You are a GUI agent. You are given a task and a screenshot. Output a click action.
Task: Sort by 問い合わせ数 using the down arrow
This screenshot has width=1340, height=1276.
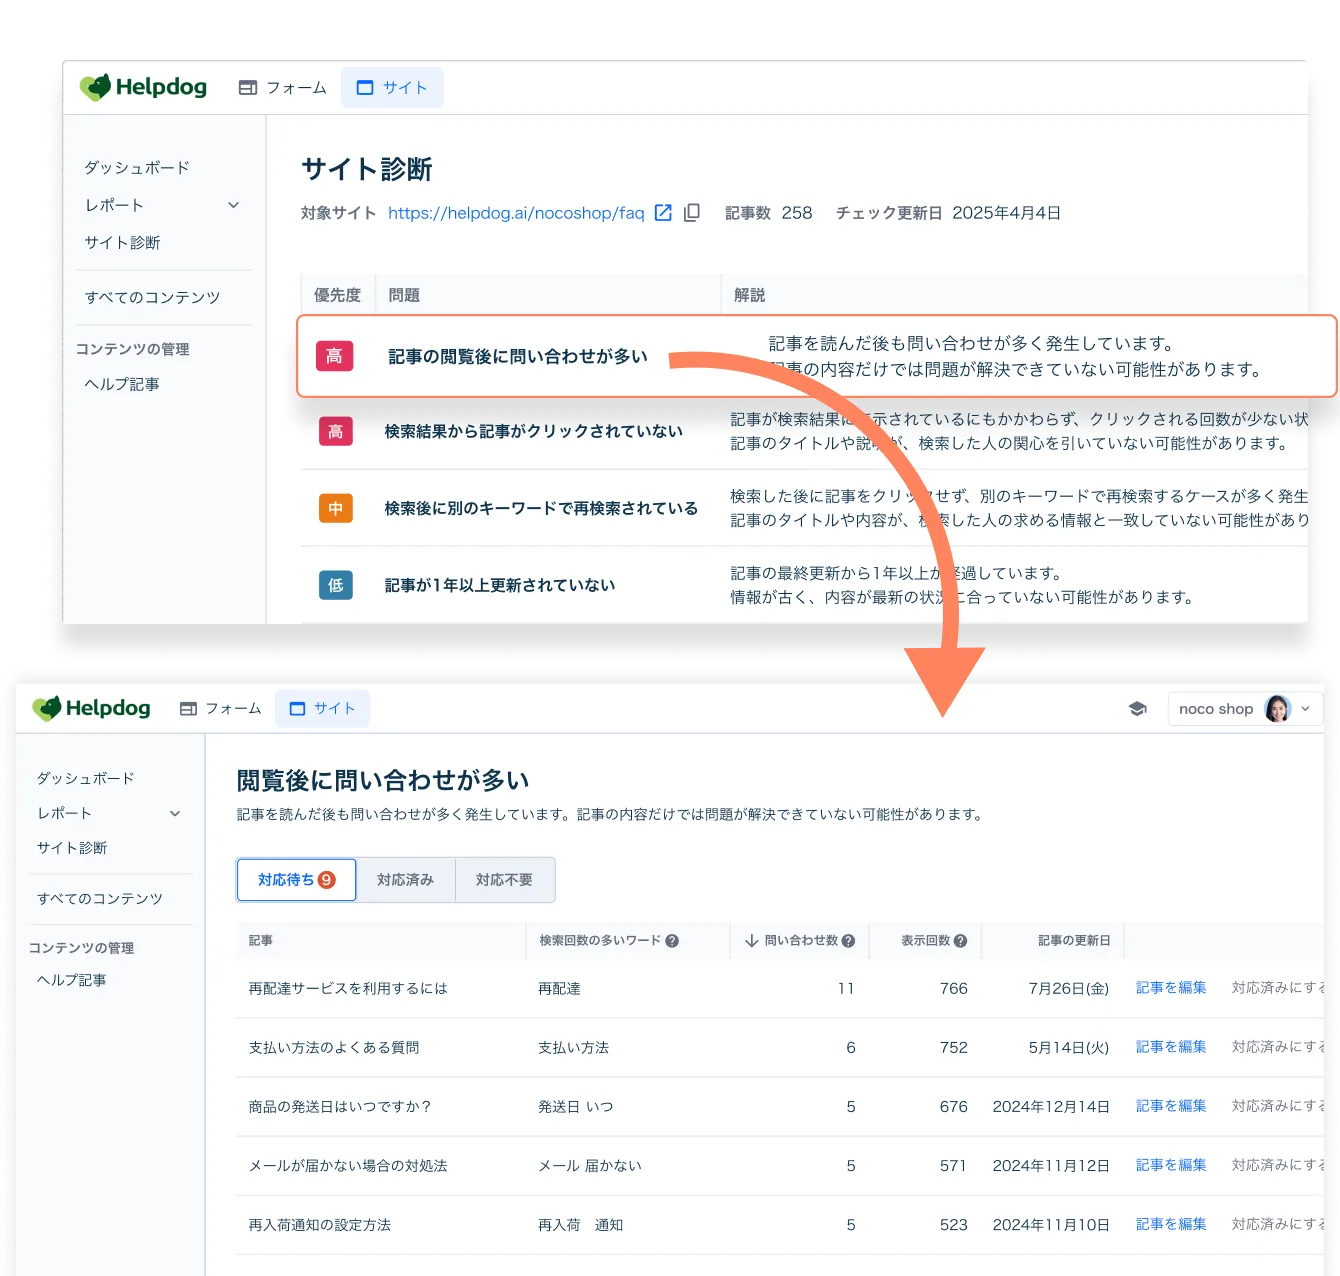pyautogui.click(x=752, y=941)
